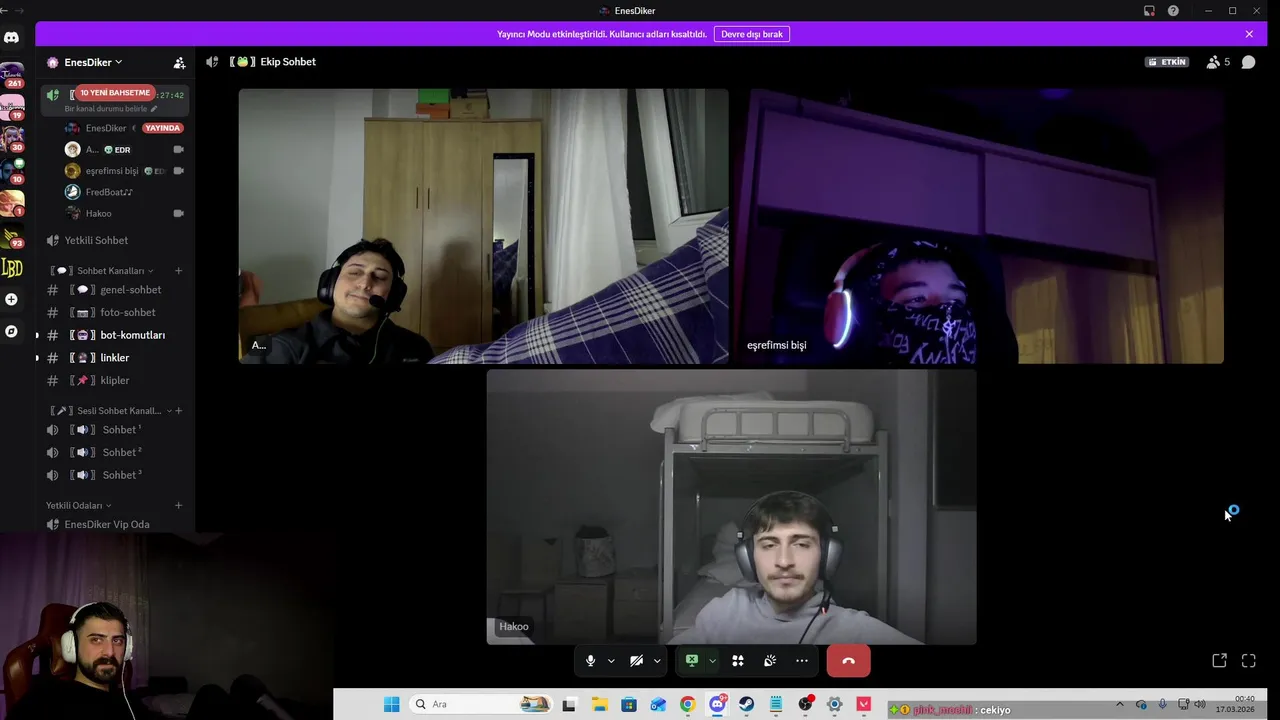Open Discord help question mark icon

click(1173, 11)
